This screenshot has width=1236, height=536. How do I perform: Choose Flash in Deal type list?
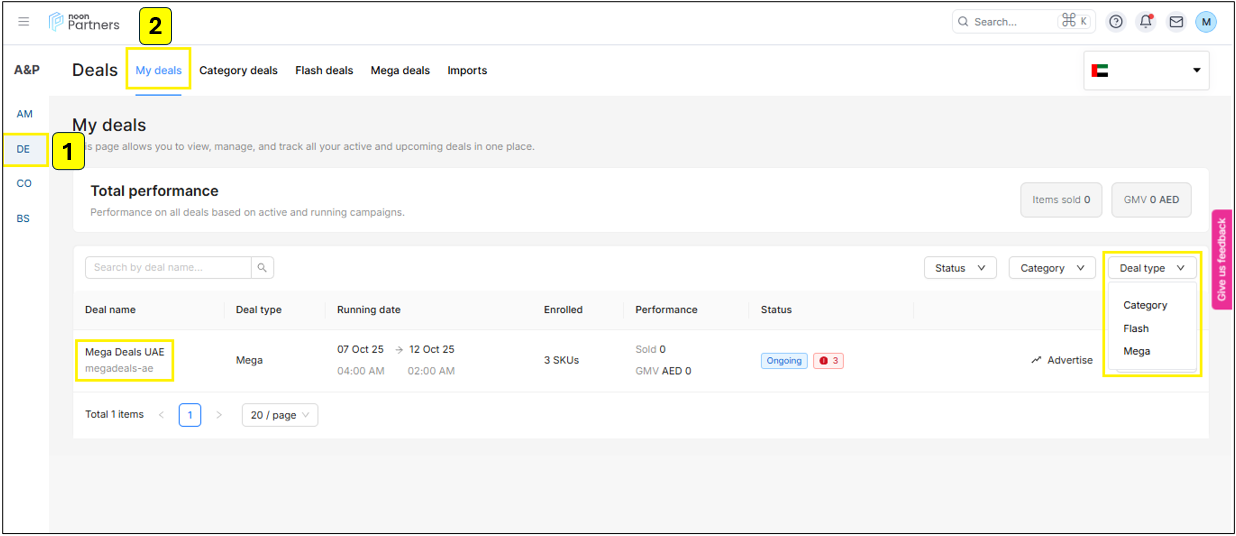pyautogui.click(x=1136, y=329)
